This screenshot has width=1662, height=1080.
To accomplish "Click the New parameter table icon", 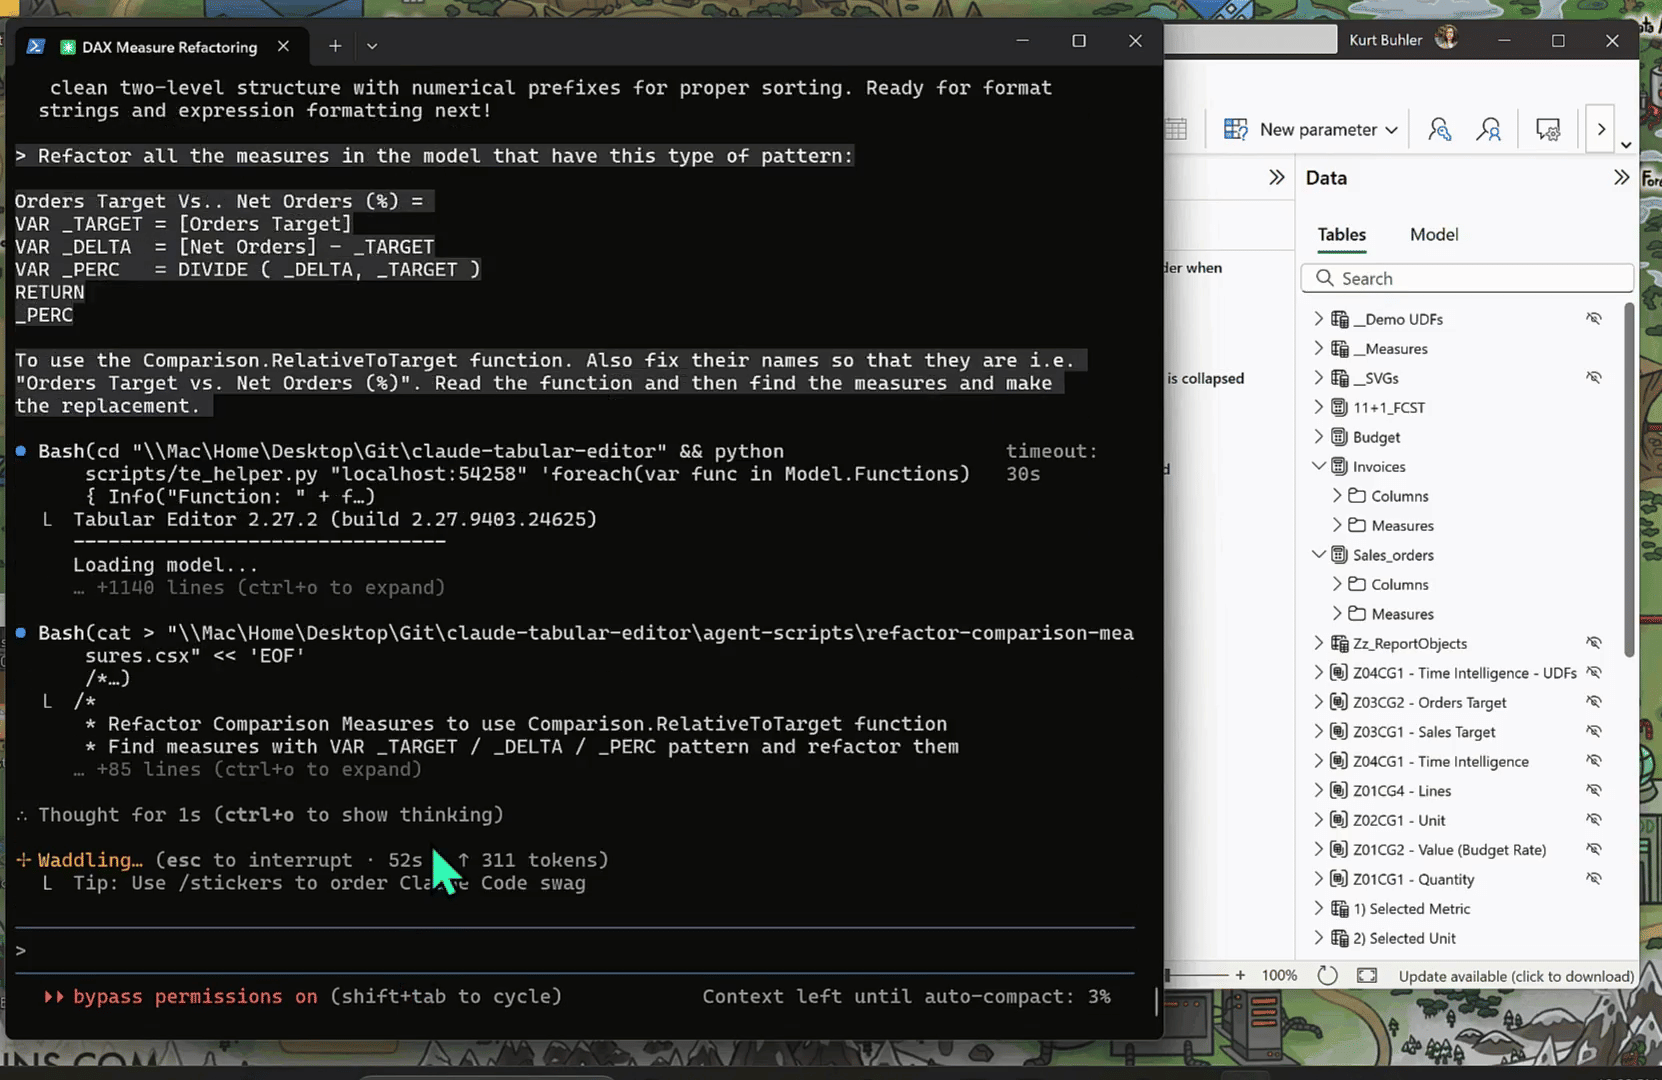I will [x=1236, y=130].
